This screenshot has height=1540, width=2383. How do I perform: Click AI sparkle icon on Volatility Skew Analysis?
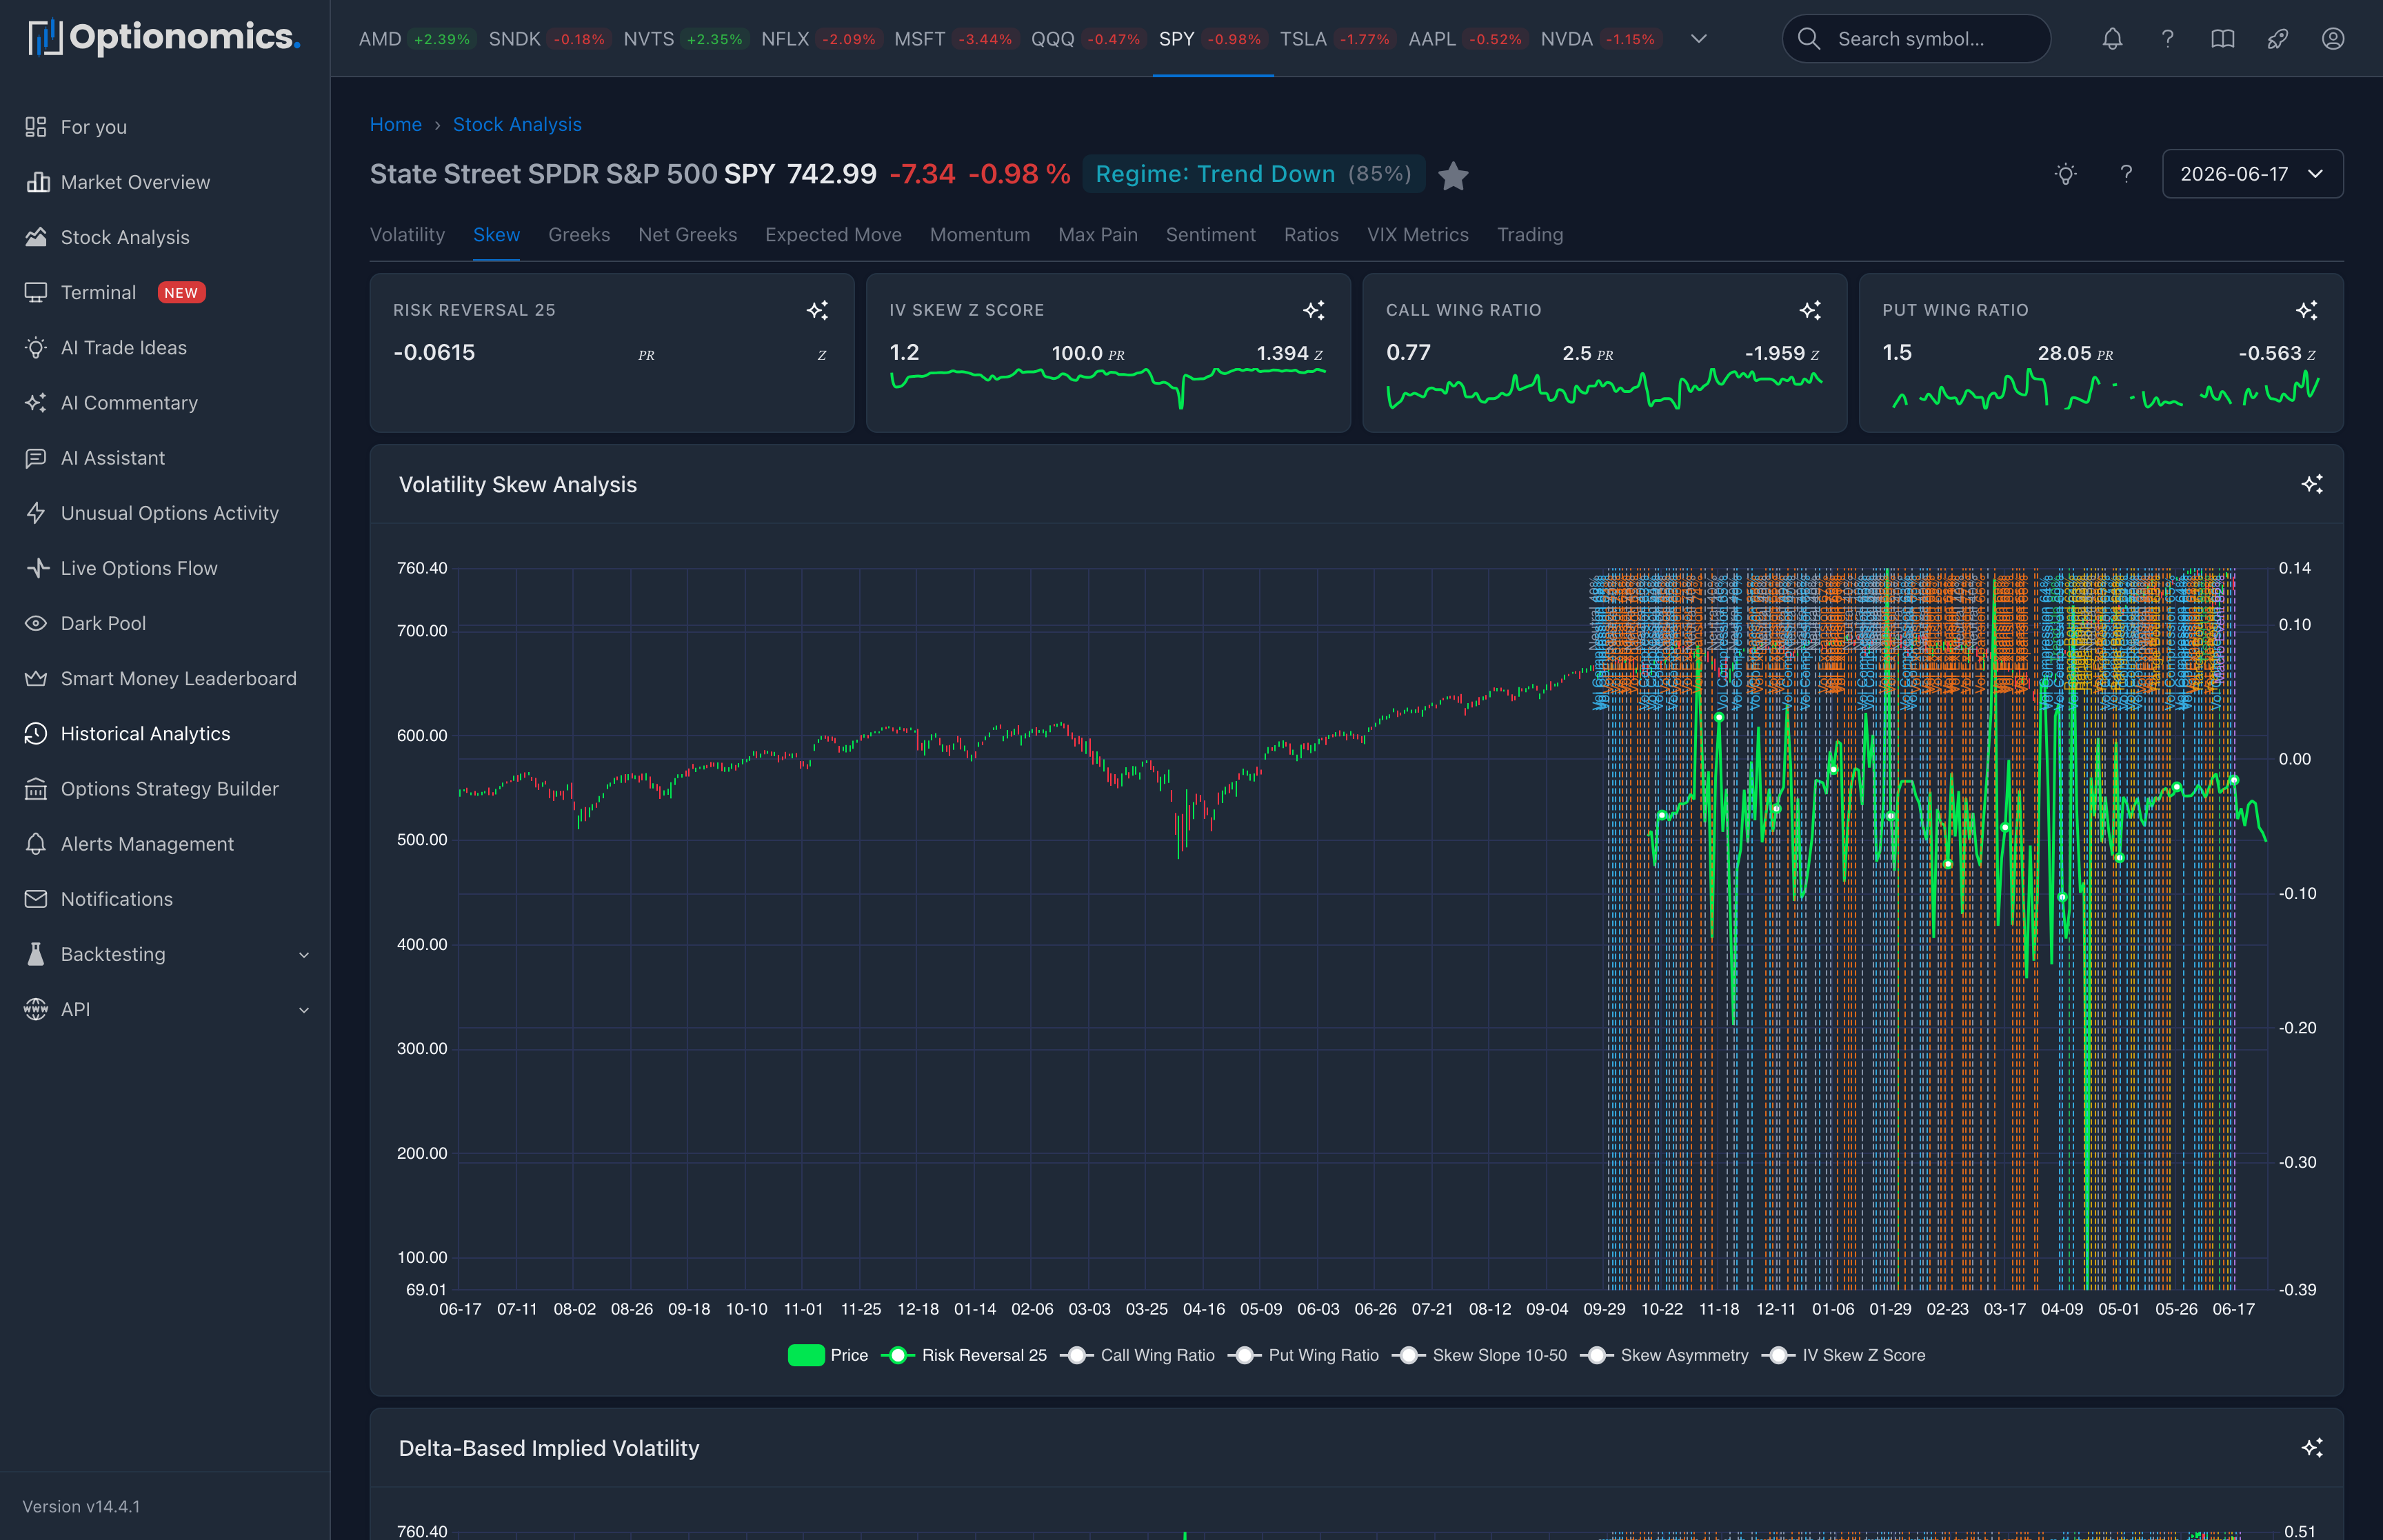tap(2311, 484)
